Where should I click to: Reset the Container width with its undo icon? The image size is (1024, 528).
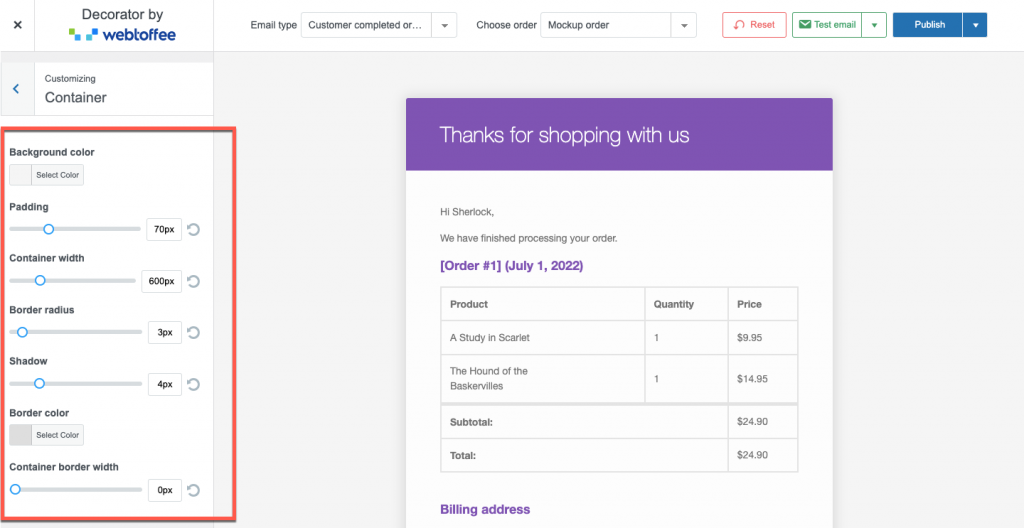193,281
